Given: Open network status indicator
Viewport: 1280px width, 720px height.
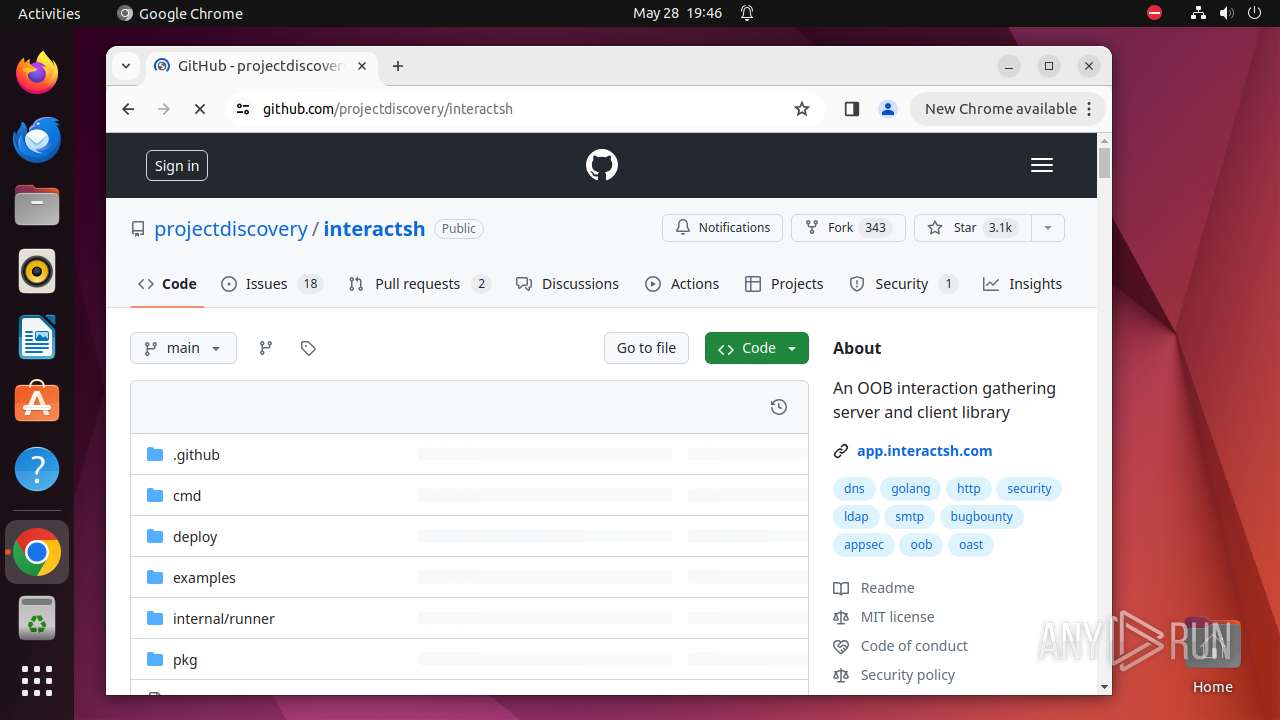Looking at the screenshot, I should (x=1198, y=13).
